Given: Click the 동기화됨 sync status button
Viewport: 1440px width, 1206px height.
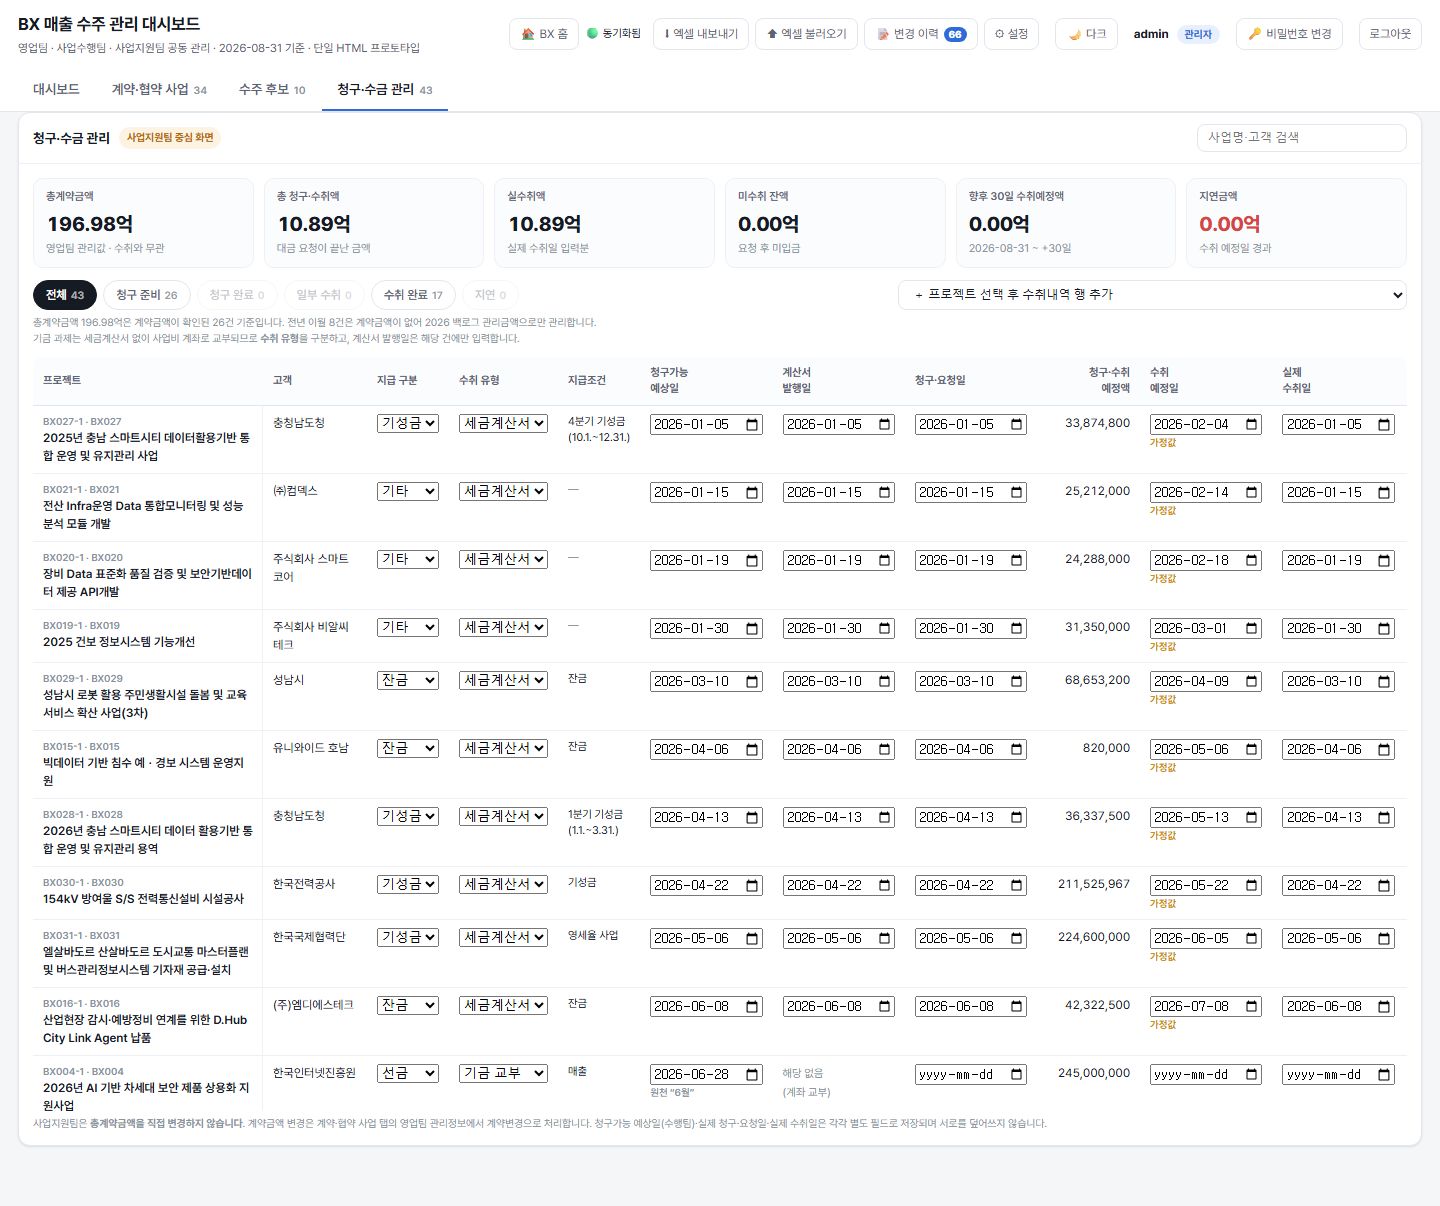Looking at the screenshot, I should point(614,34).
